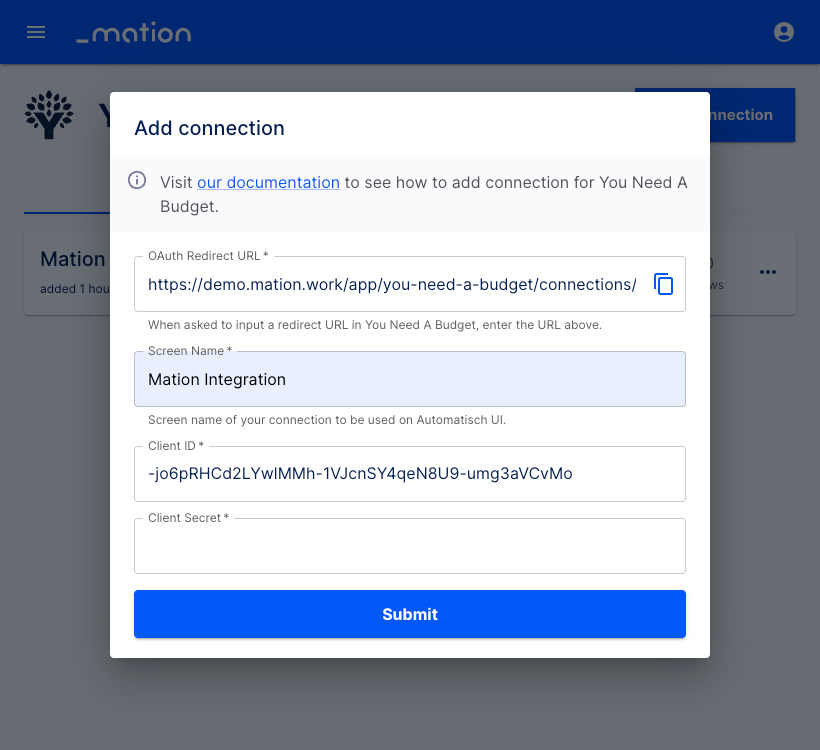This screenshot has width=820, height=750.
Task: Click the info icon beside documentation notice
Action: 137,180
